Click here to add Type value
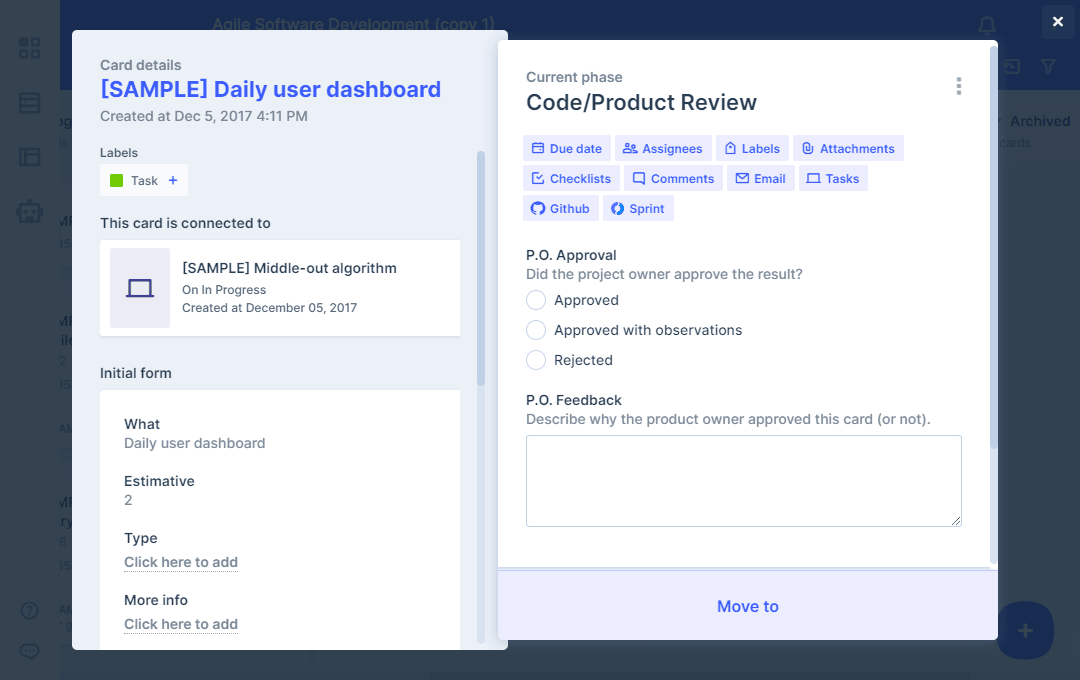The height and width of the screenshot is (680, 1080). pos(181,562)
